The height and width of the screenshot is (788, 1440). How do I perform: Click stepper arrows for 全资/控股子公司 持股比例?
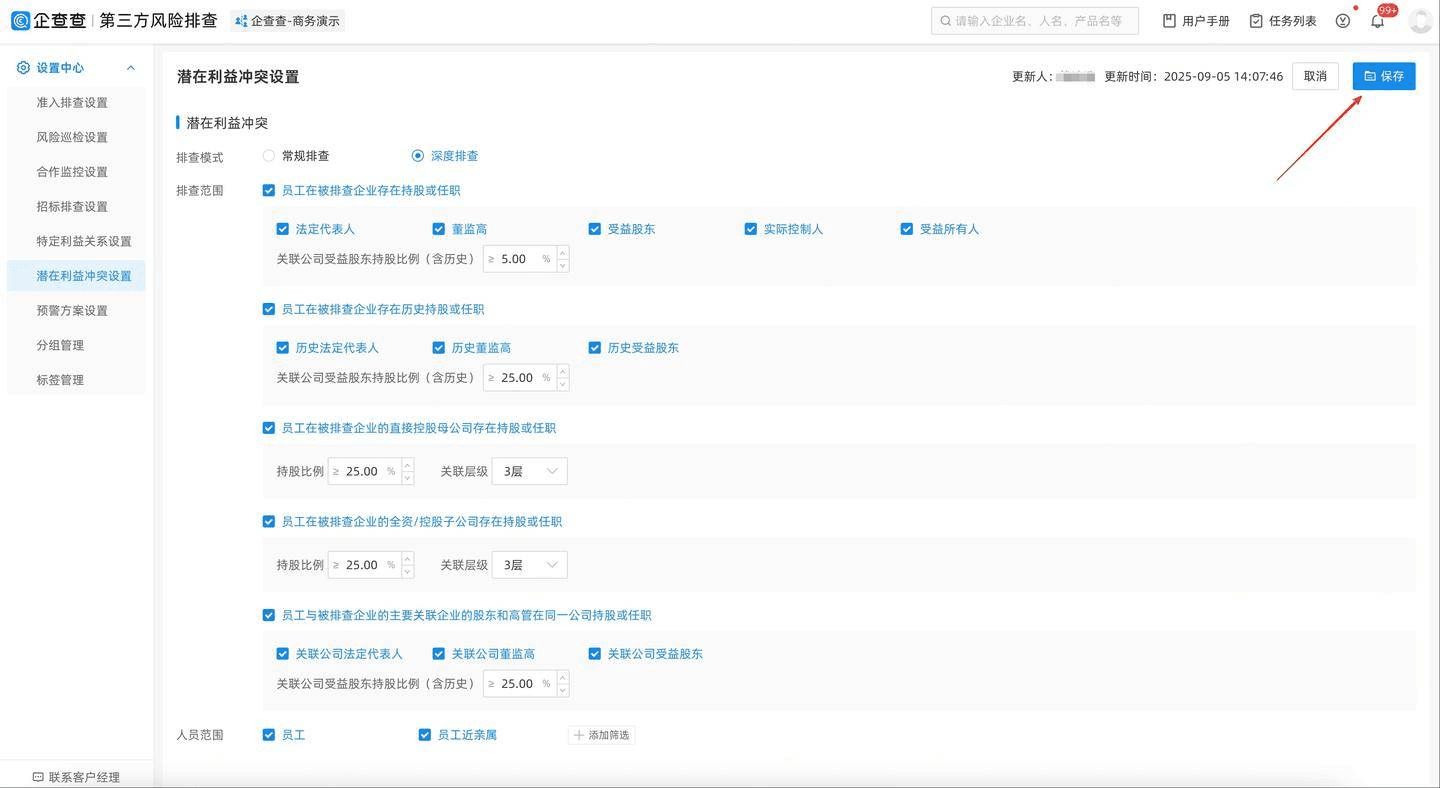[x=408, y=565]
